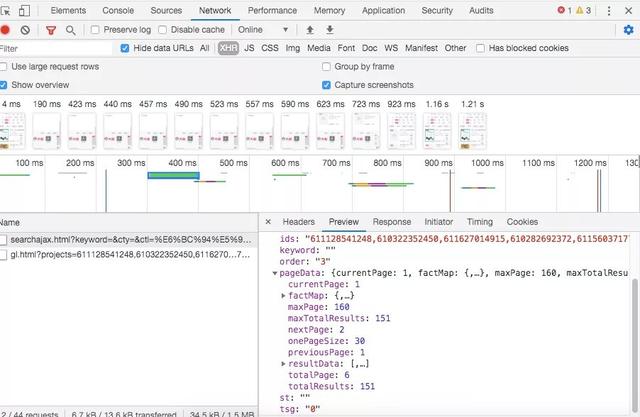
Task: Expand the resultData array
Action: coord(283,364)
